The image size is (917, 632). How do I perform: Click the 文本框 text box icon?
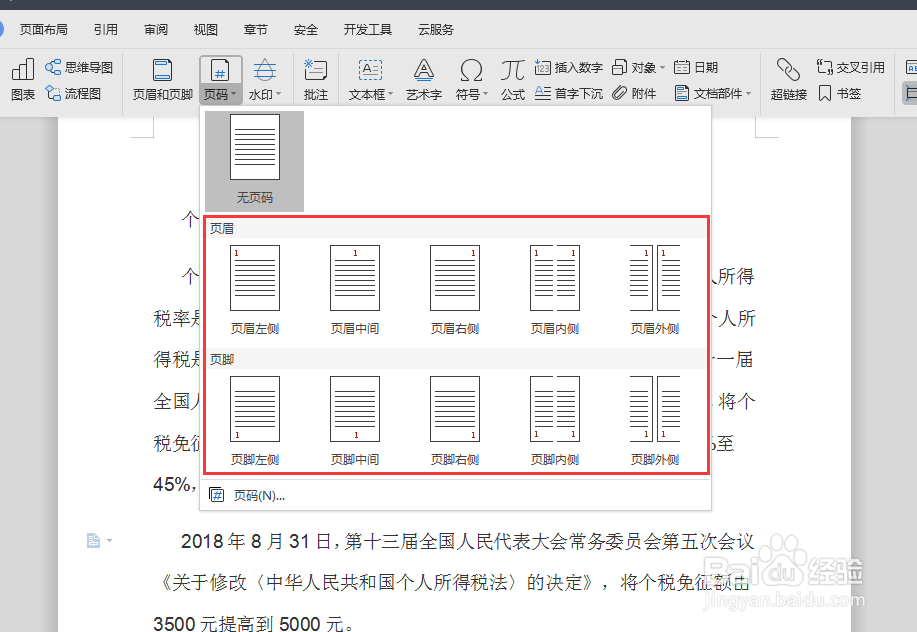[370, 71]
